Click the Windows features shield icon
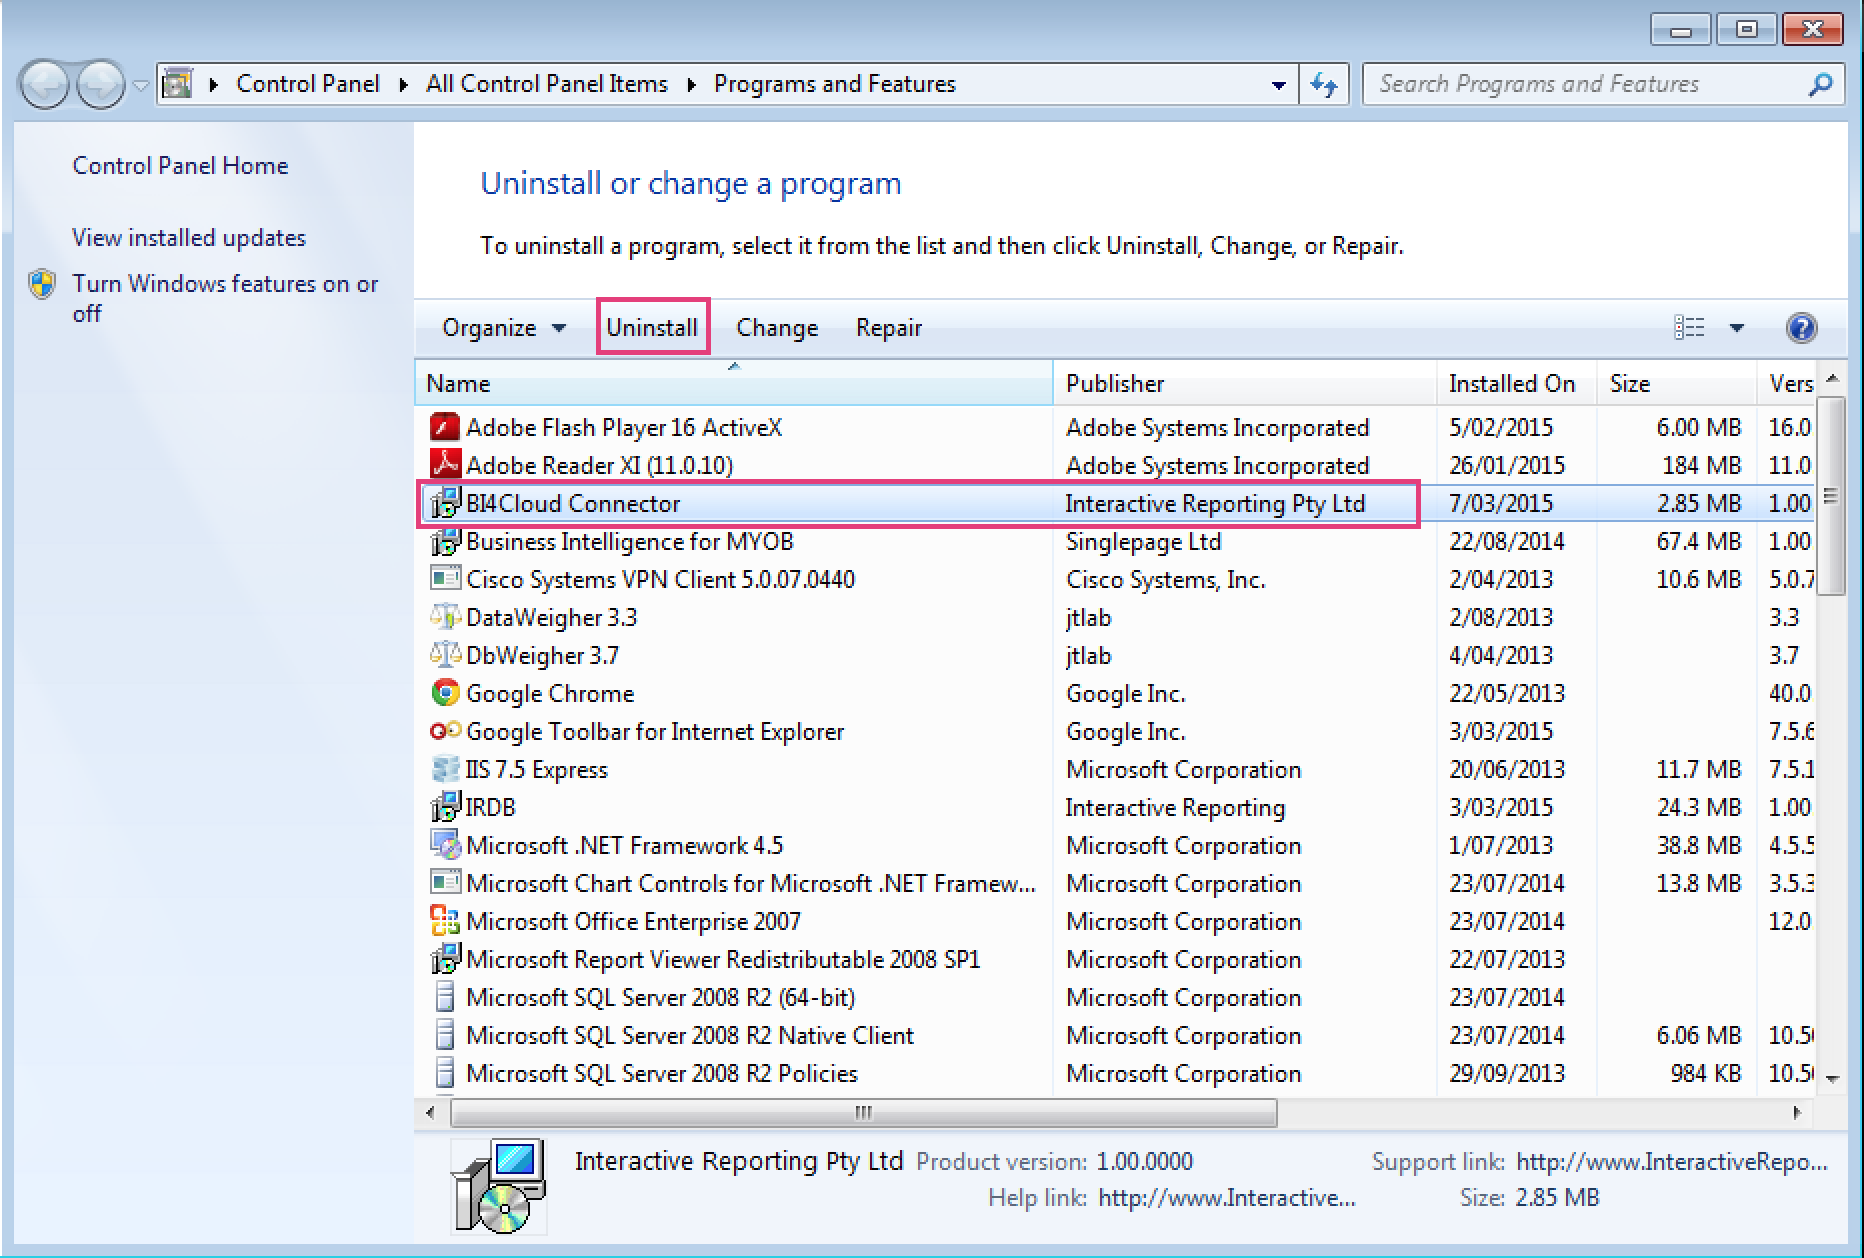Screen dimensions: 1864x1258 click(x=42, y=284)
